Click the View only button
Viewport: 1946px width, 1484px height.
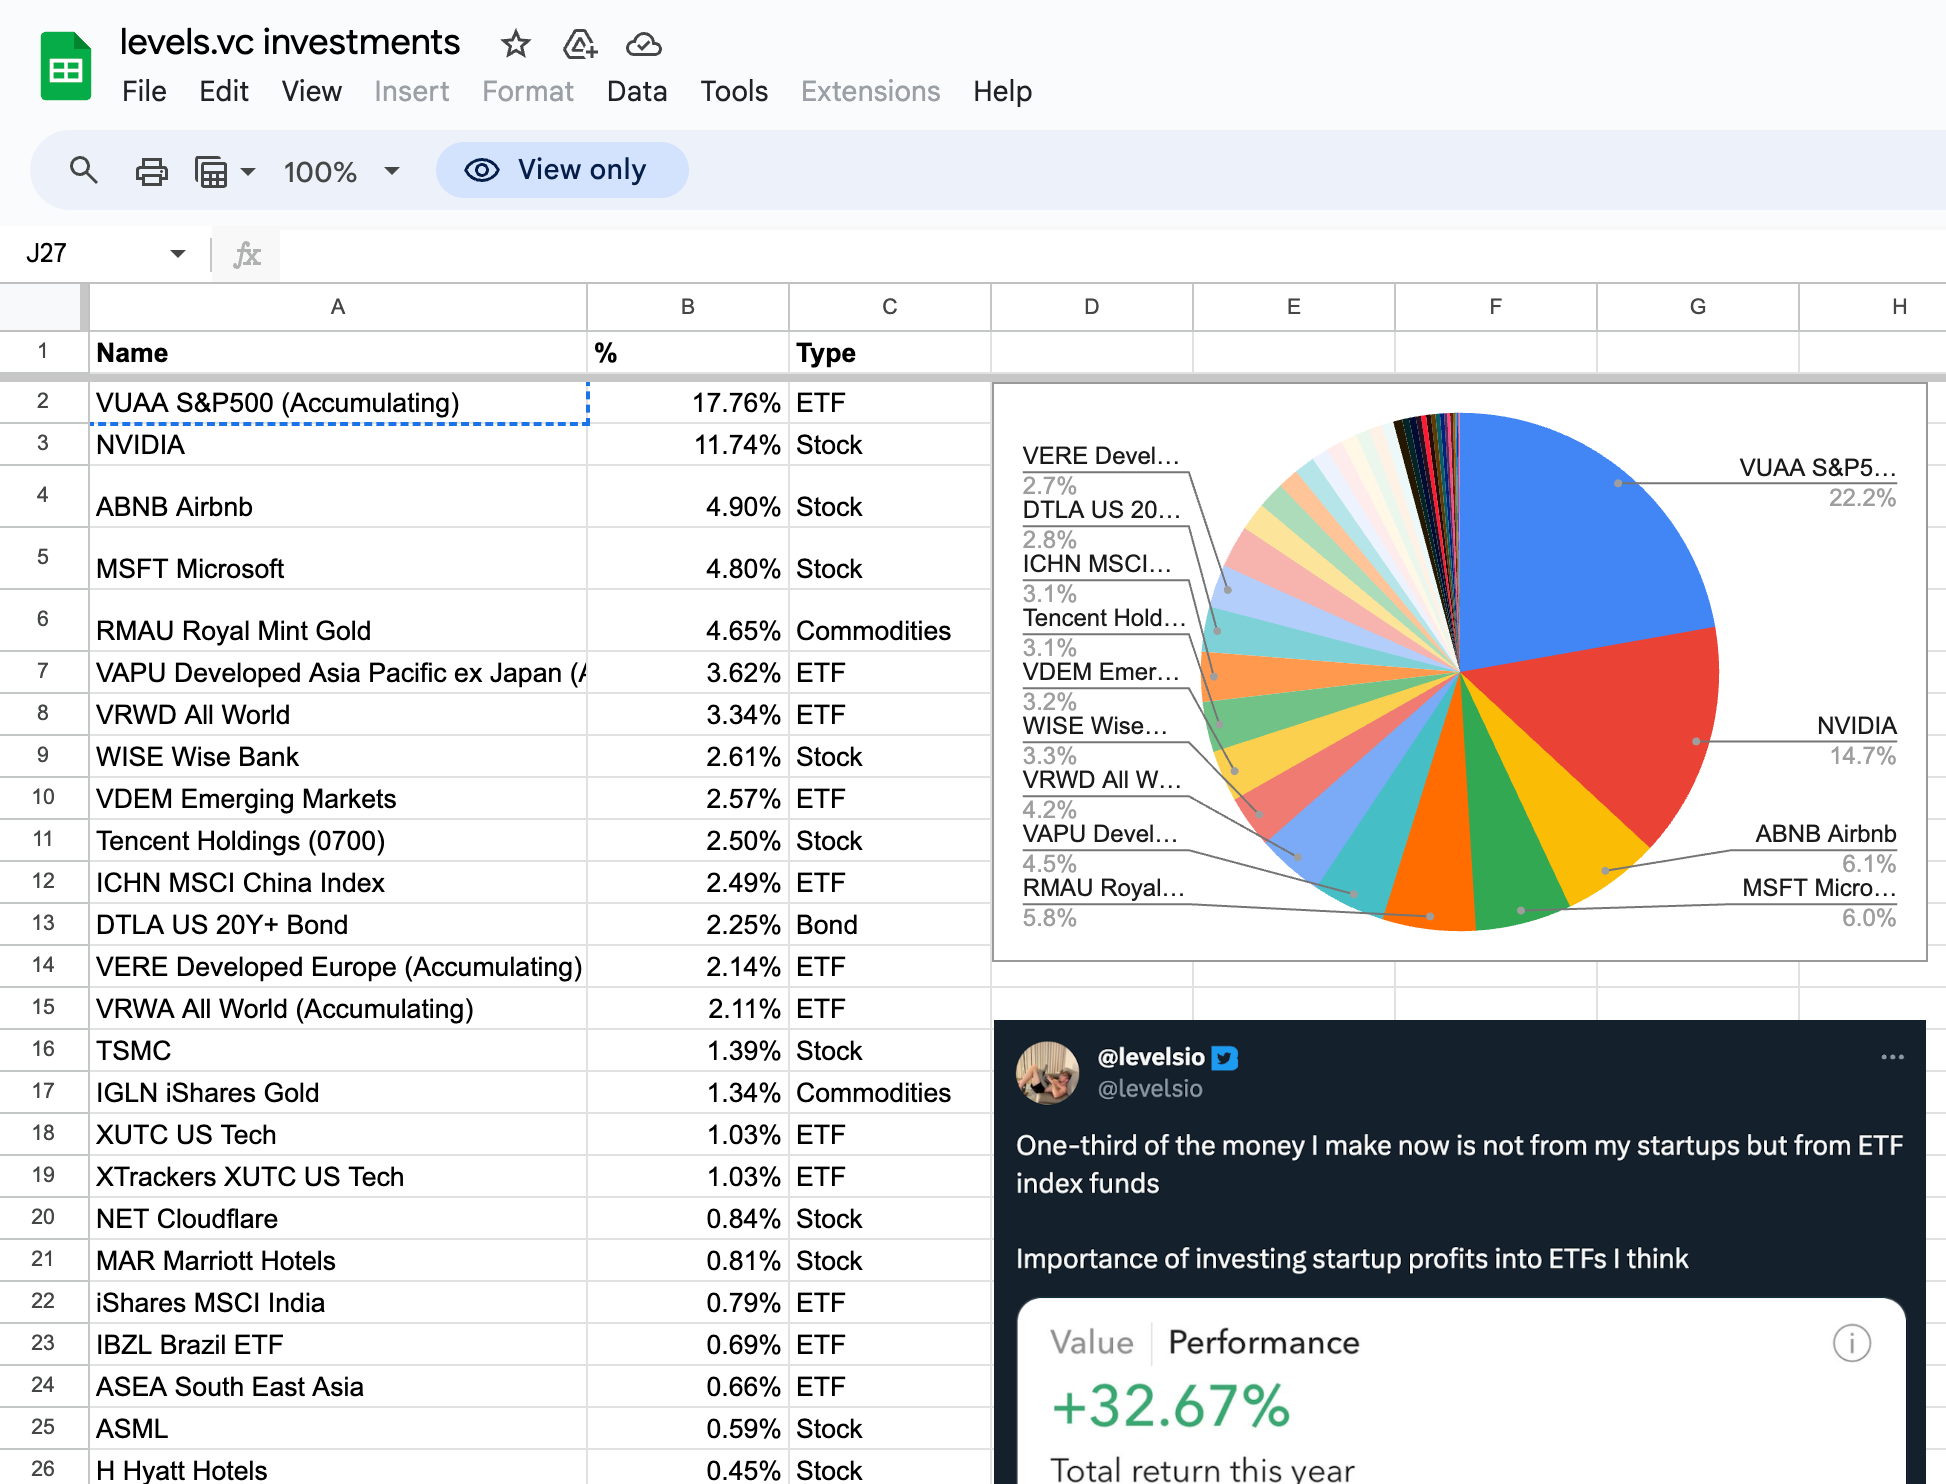562,170
